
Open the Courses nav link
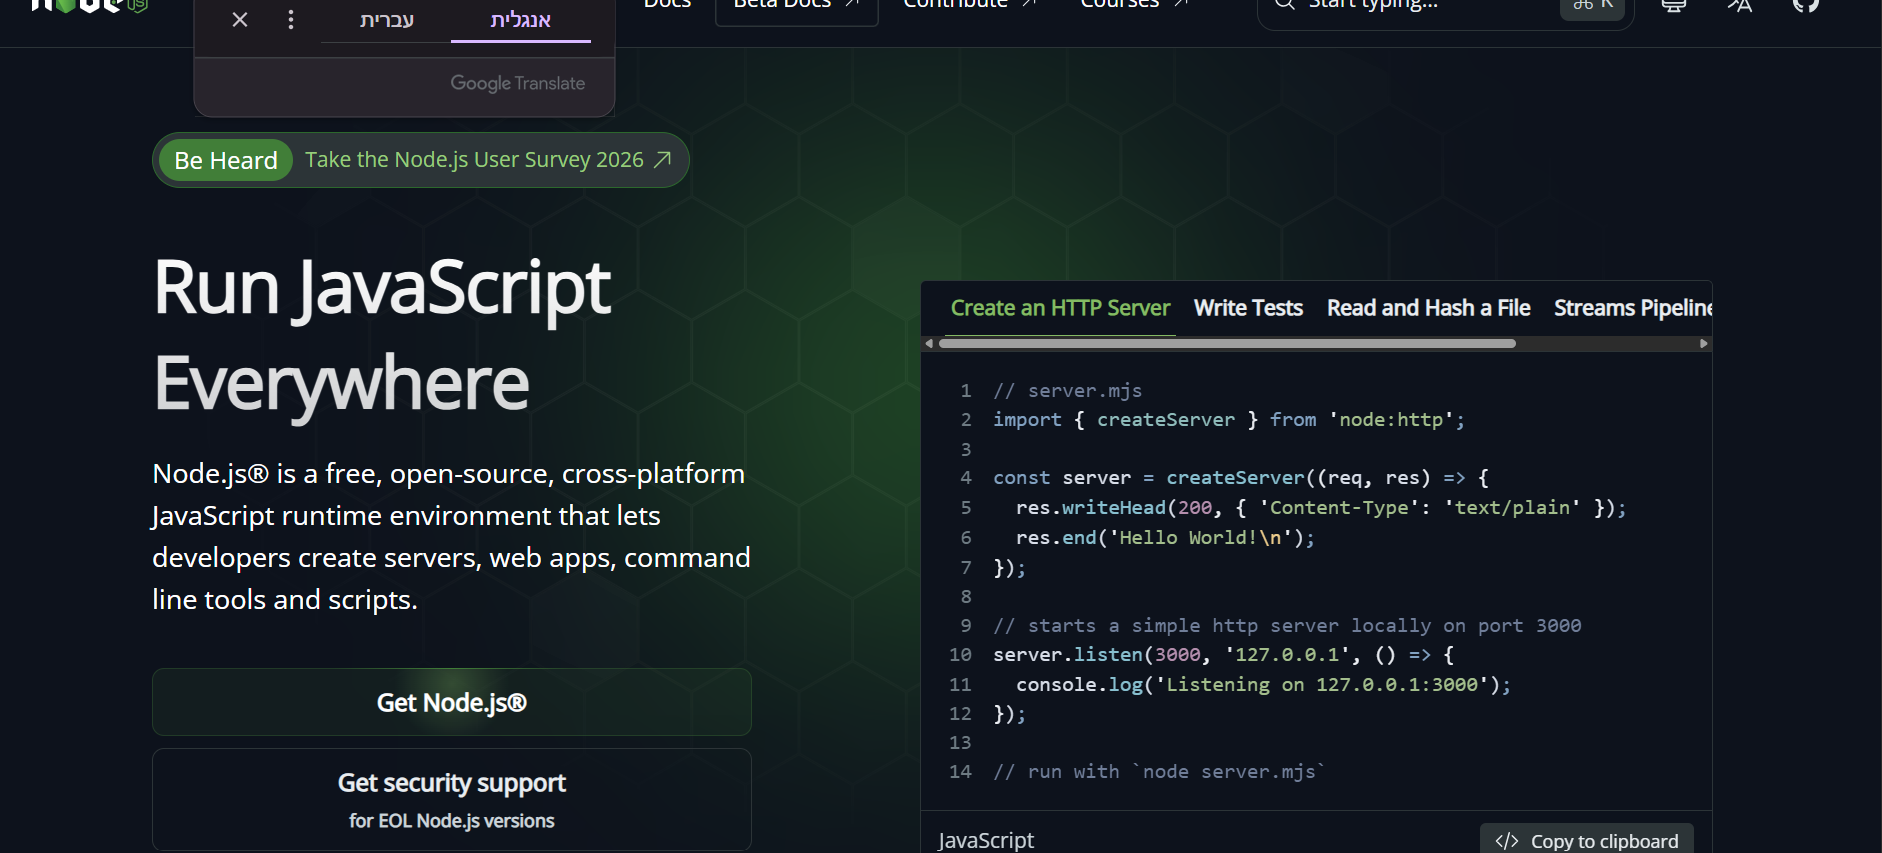point(1134,6)
